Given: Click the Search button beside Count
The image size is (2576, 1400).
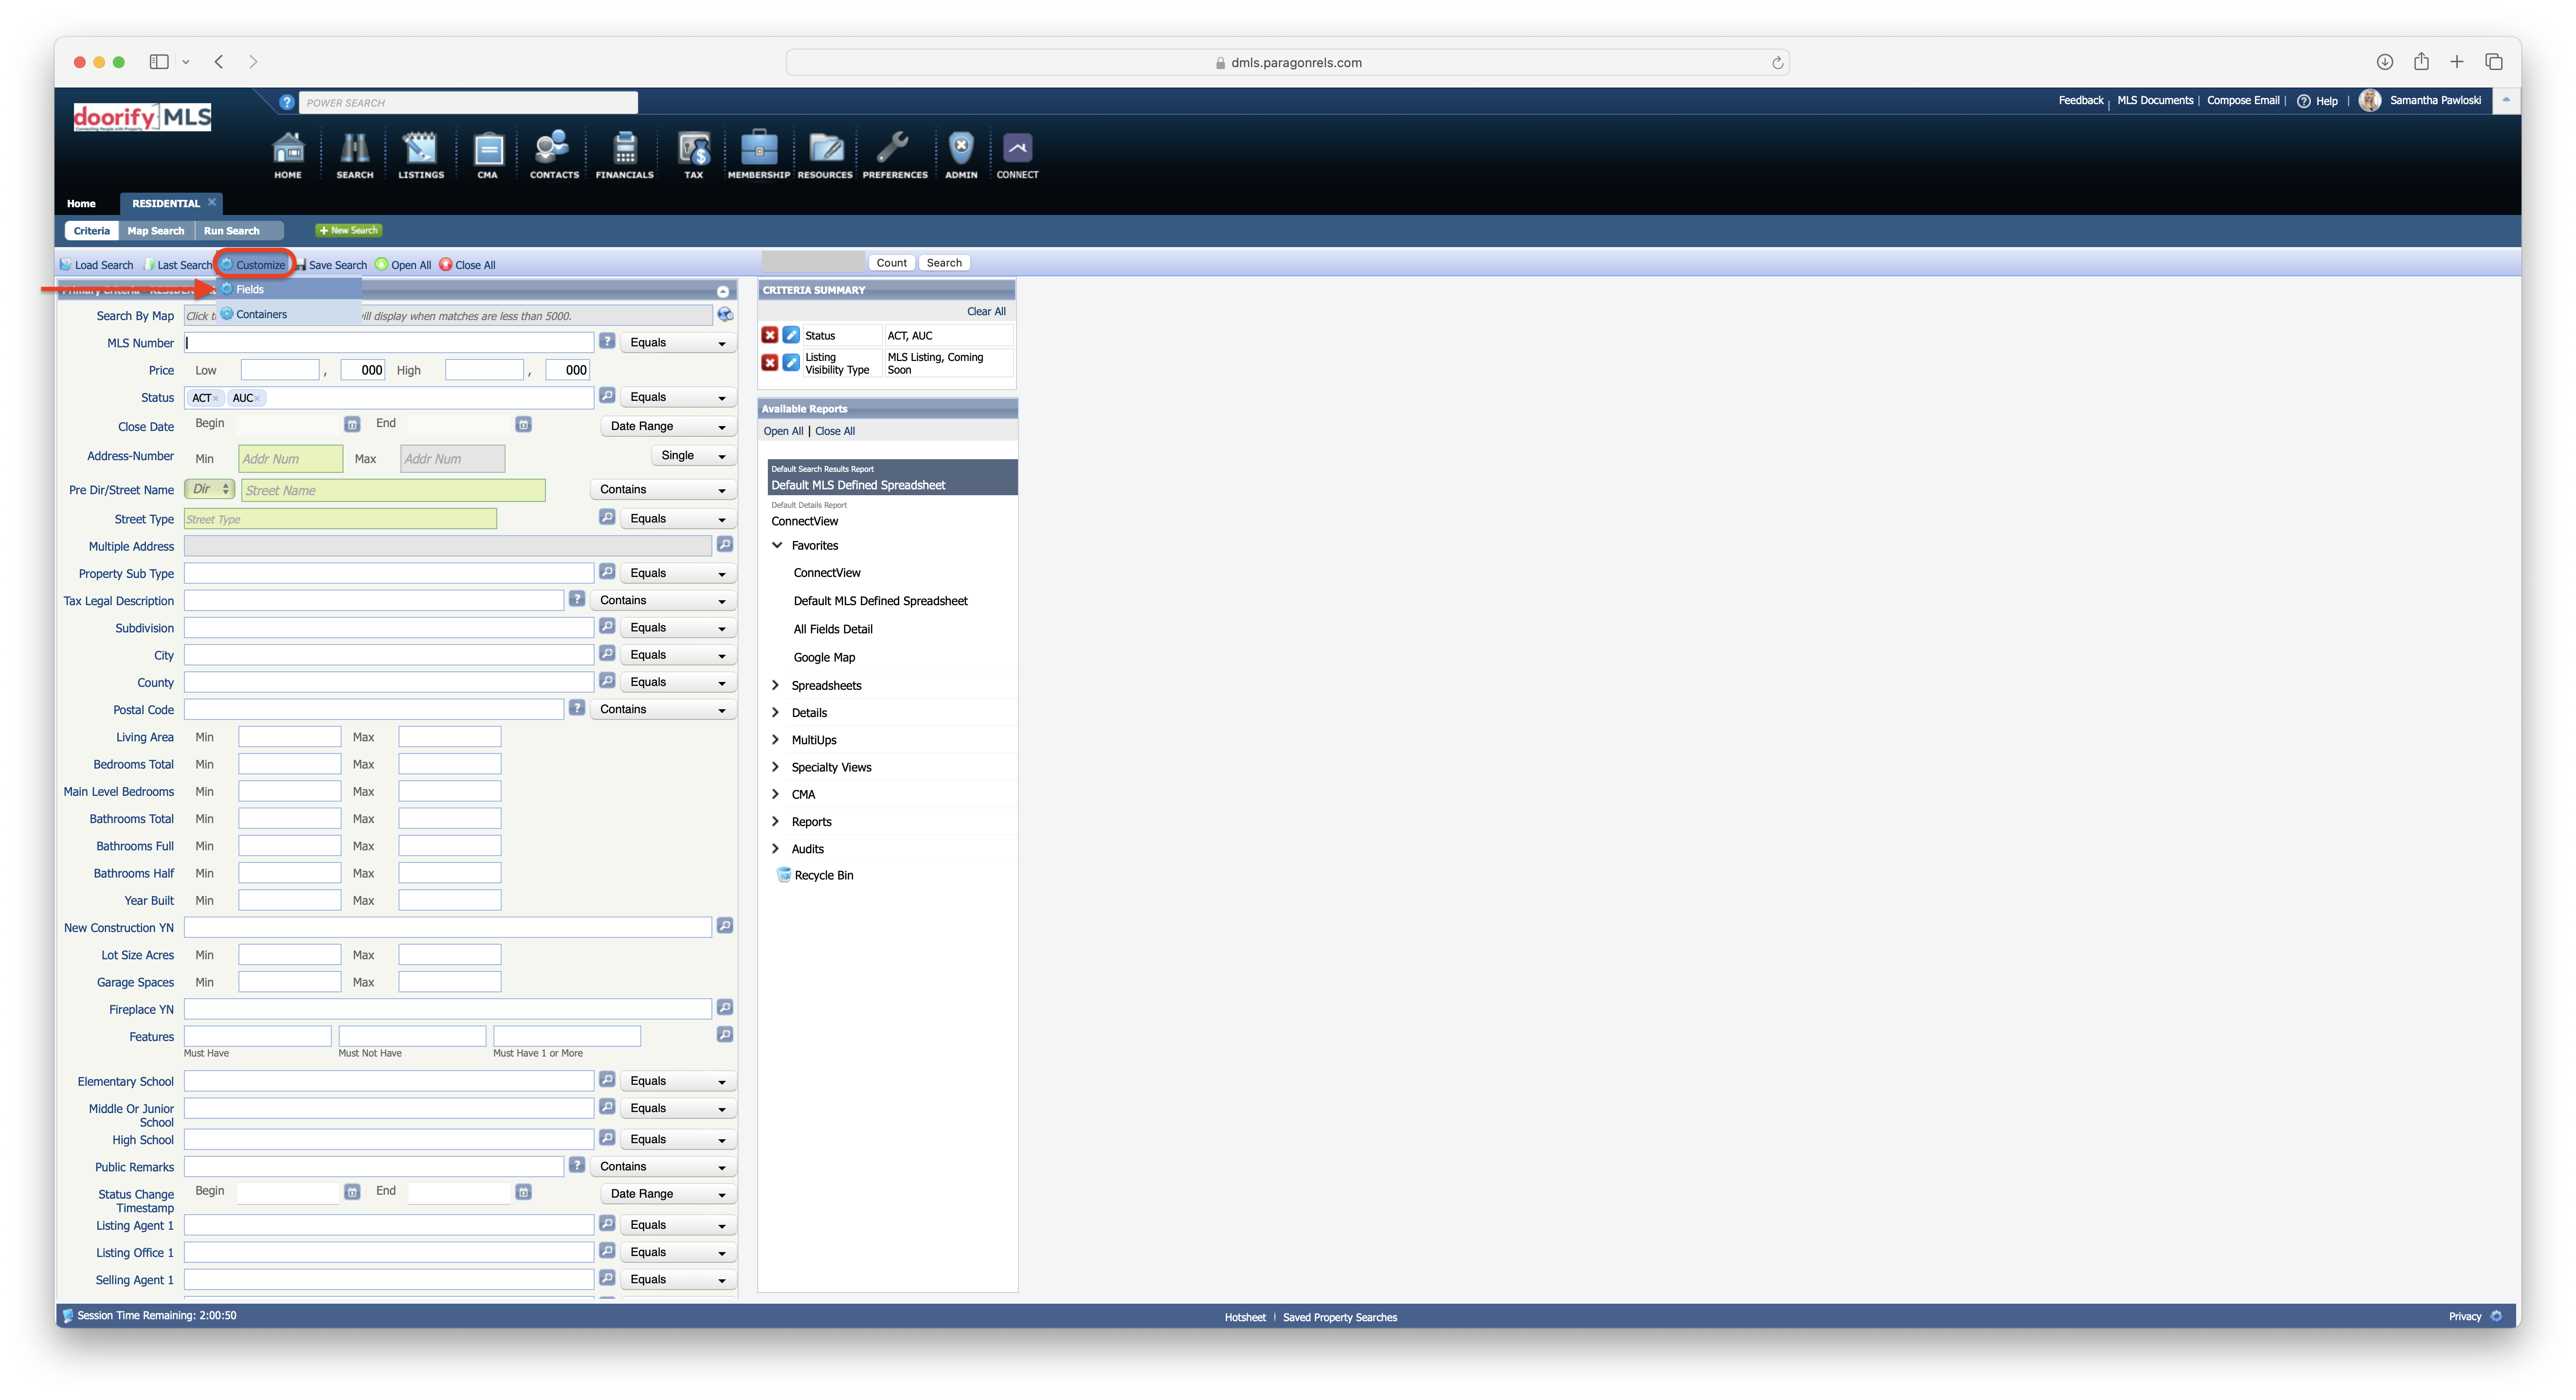Looking at the screenshot, I should point(944,263).
